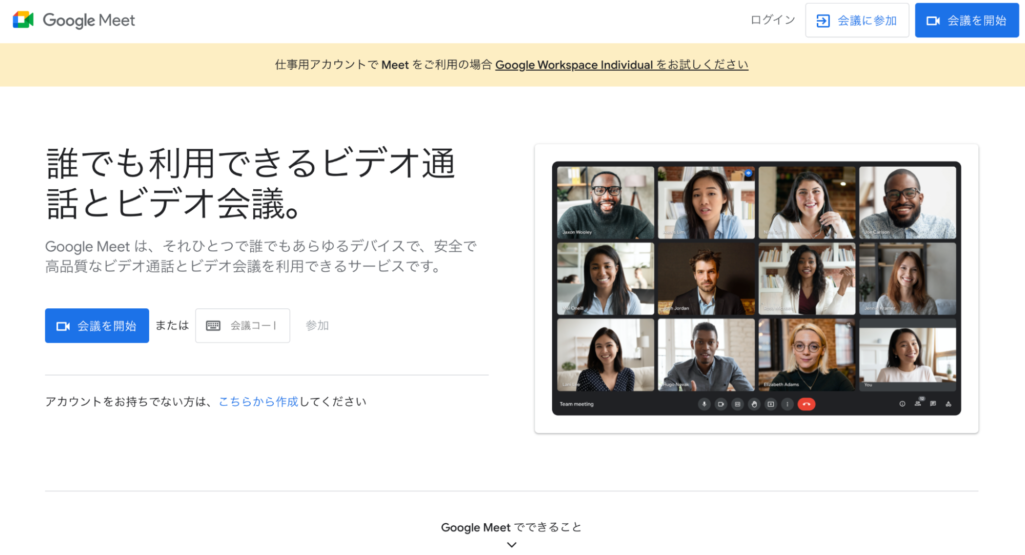1025x555 pixels.
Task: Open the こちらから作成 account link
Action: [x=258, y=401]
